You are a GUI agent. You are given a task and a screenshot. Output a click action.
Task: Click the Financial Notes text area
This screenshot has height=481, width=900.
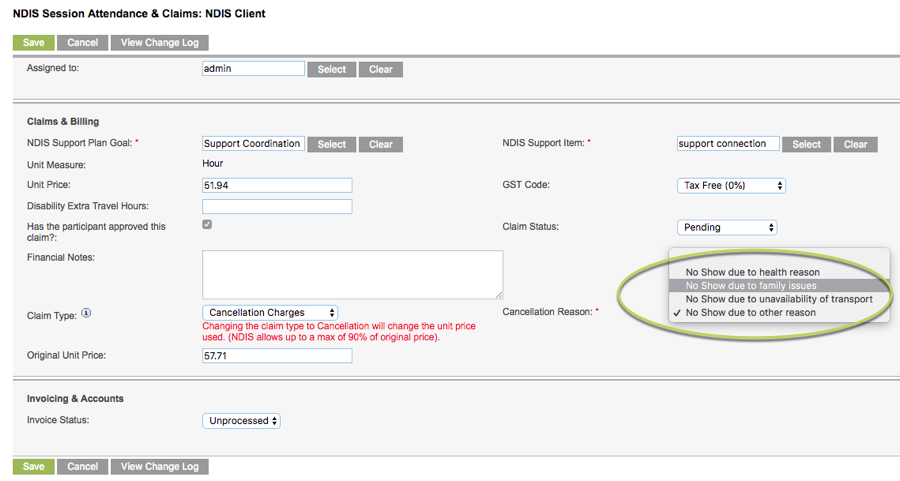point(352,274)
